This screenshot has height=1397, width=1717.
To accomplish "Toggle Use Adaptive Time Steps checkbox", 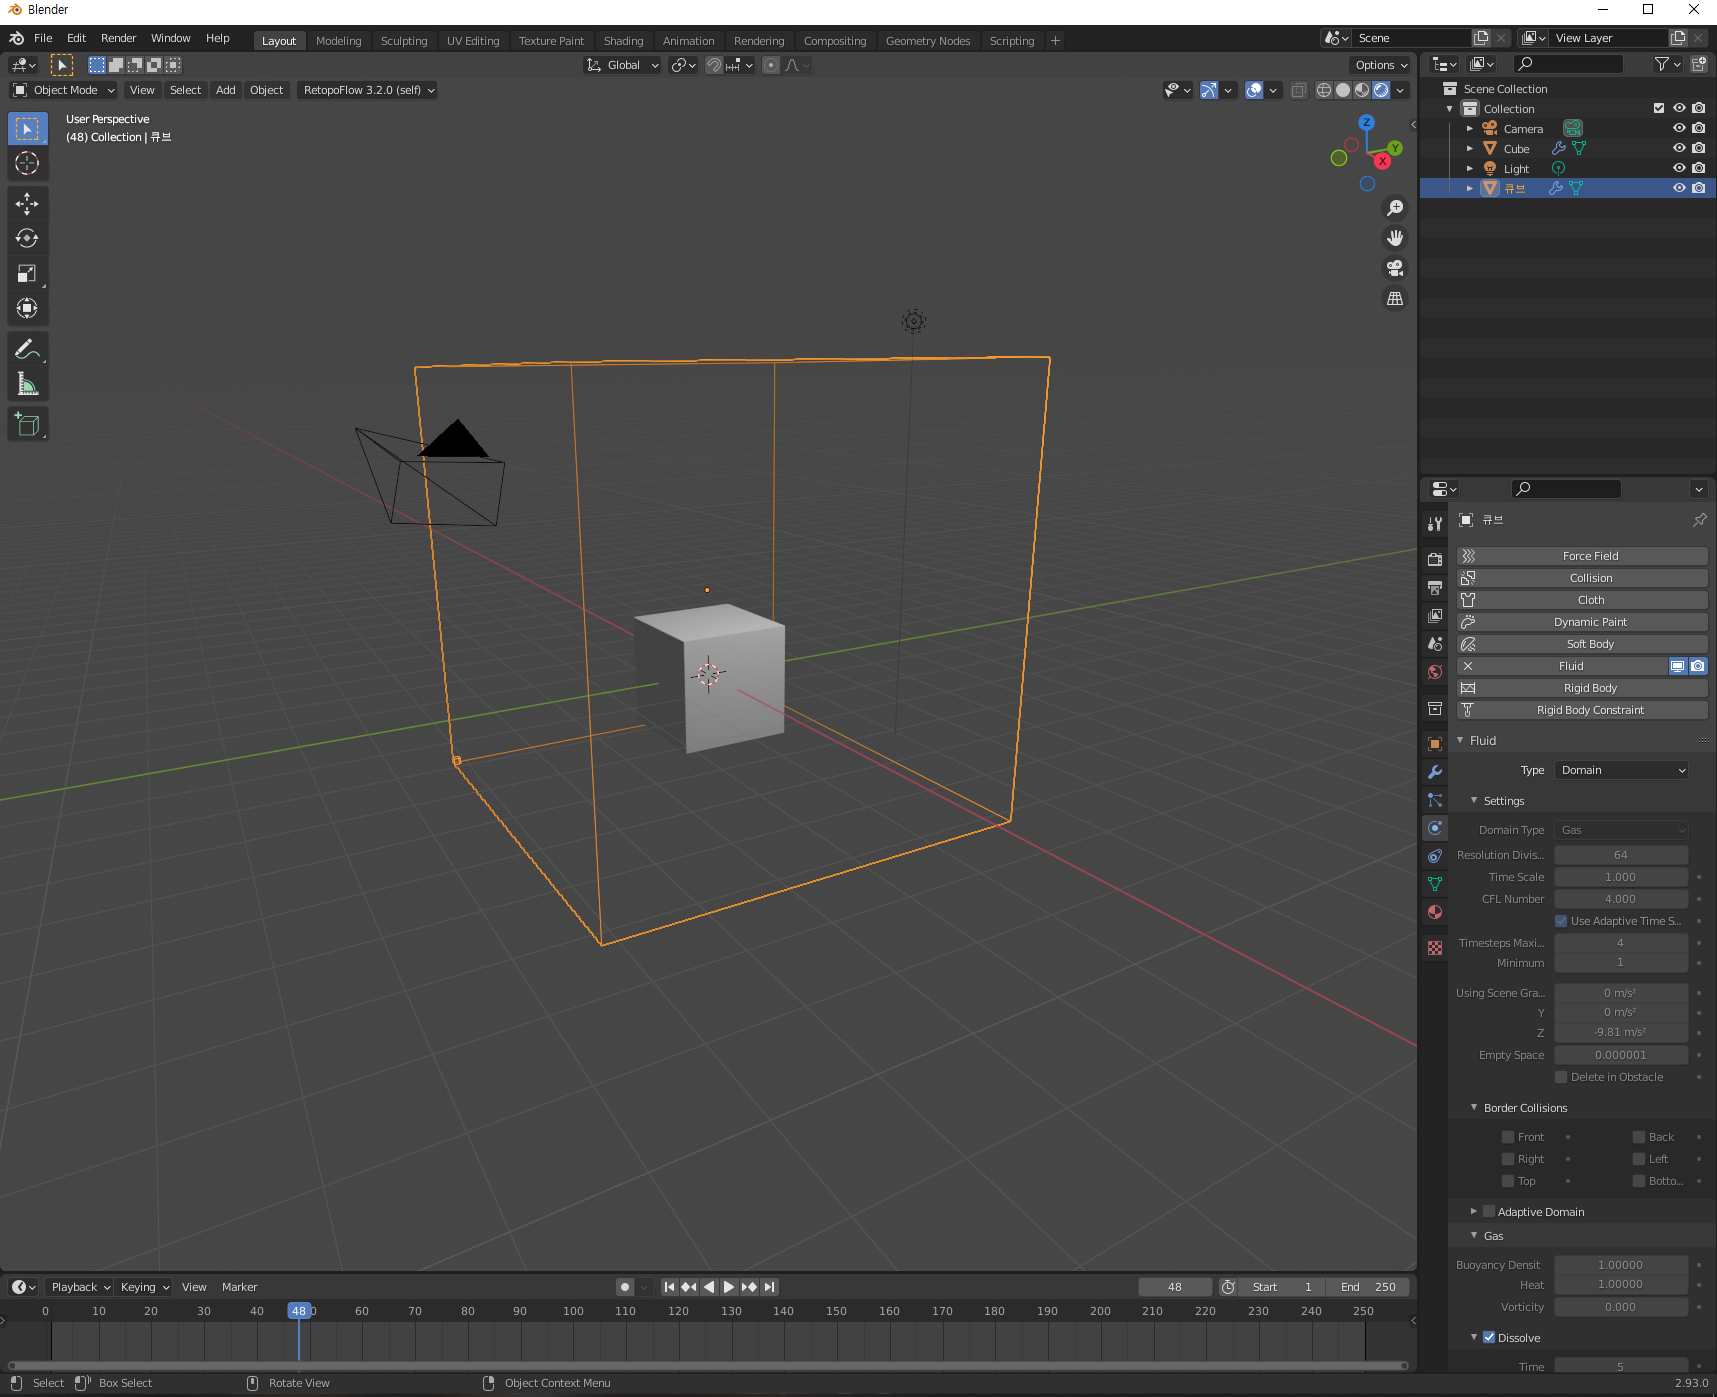I will [x=1561, y=921].
